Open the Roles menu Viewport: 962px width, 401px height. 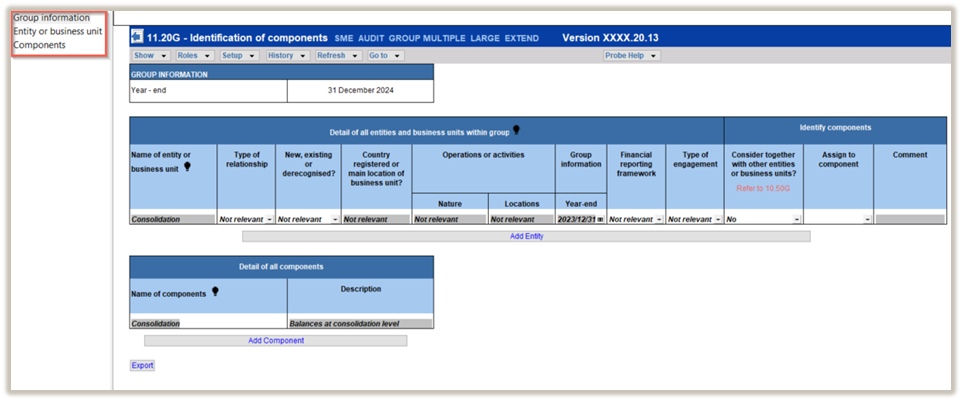click(193, 56)
